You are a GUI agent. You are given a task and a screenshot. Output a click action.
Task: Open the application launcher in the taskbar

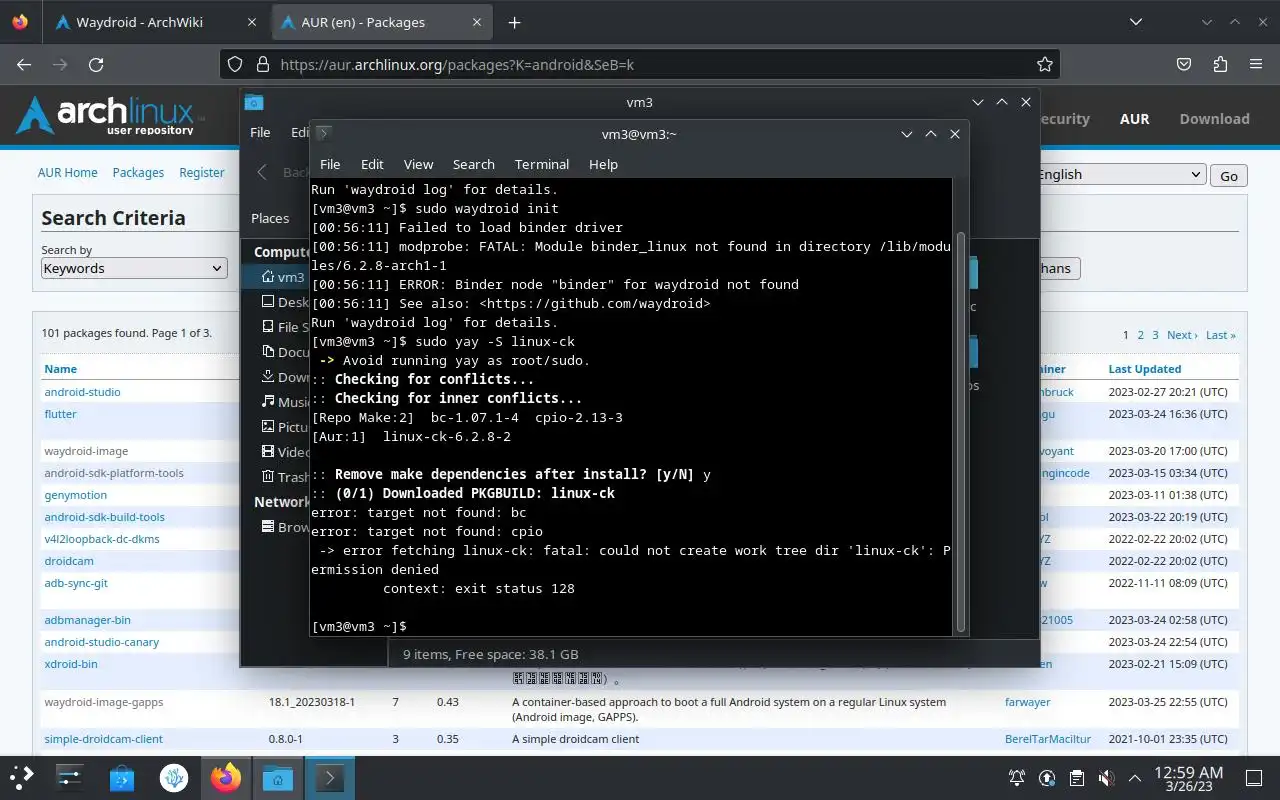(22, 777)
